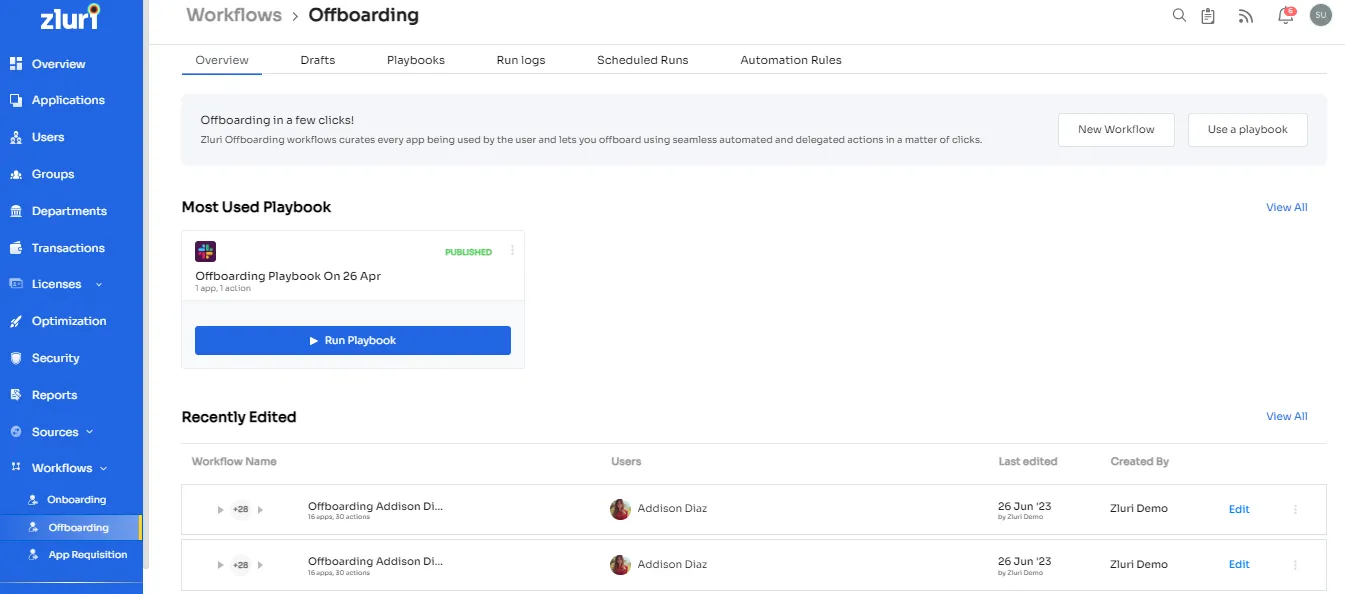Click +28 apps badge in first workflow row
The width and height of the screenshot is (1345, 594).
(240, 510)
